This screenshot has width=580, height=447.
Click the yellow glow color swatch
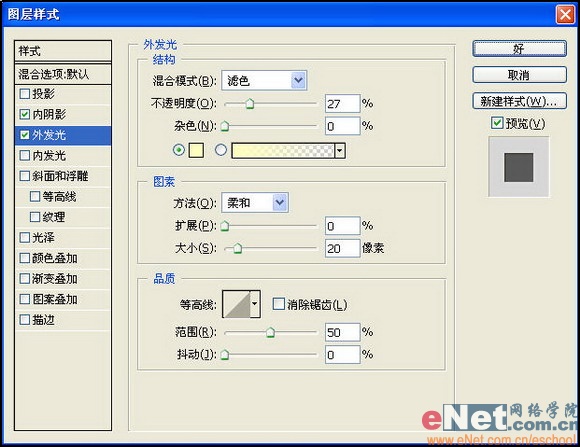[196, 150]
